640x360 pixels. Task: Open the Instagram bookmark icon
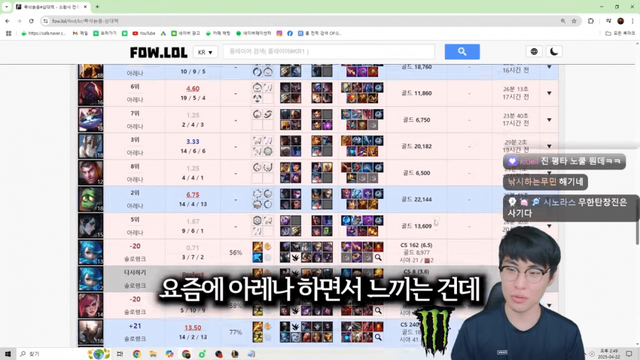(x=279, y=33)
